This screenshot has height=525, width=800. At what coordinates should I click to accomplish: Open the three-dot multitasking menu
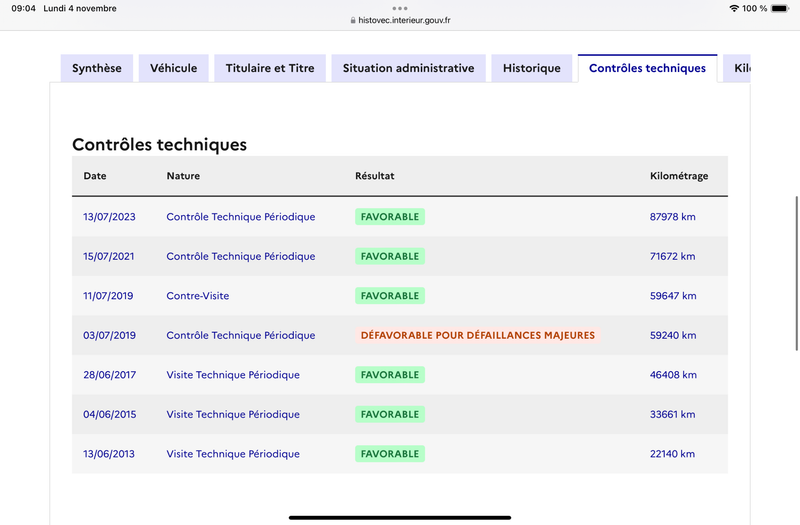[x=399, y=8]
